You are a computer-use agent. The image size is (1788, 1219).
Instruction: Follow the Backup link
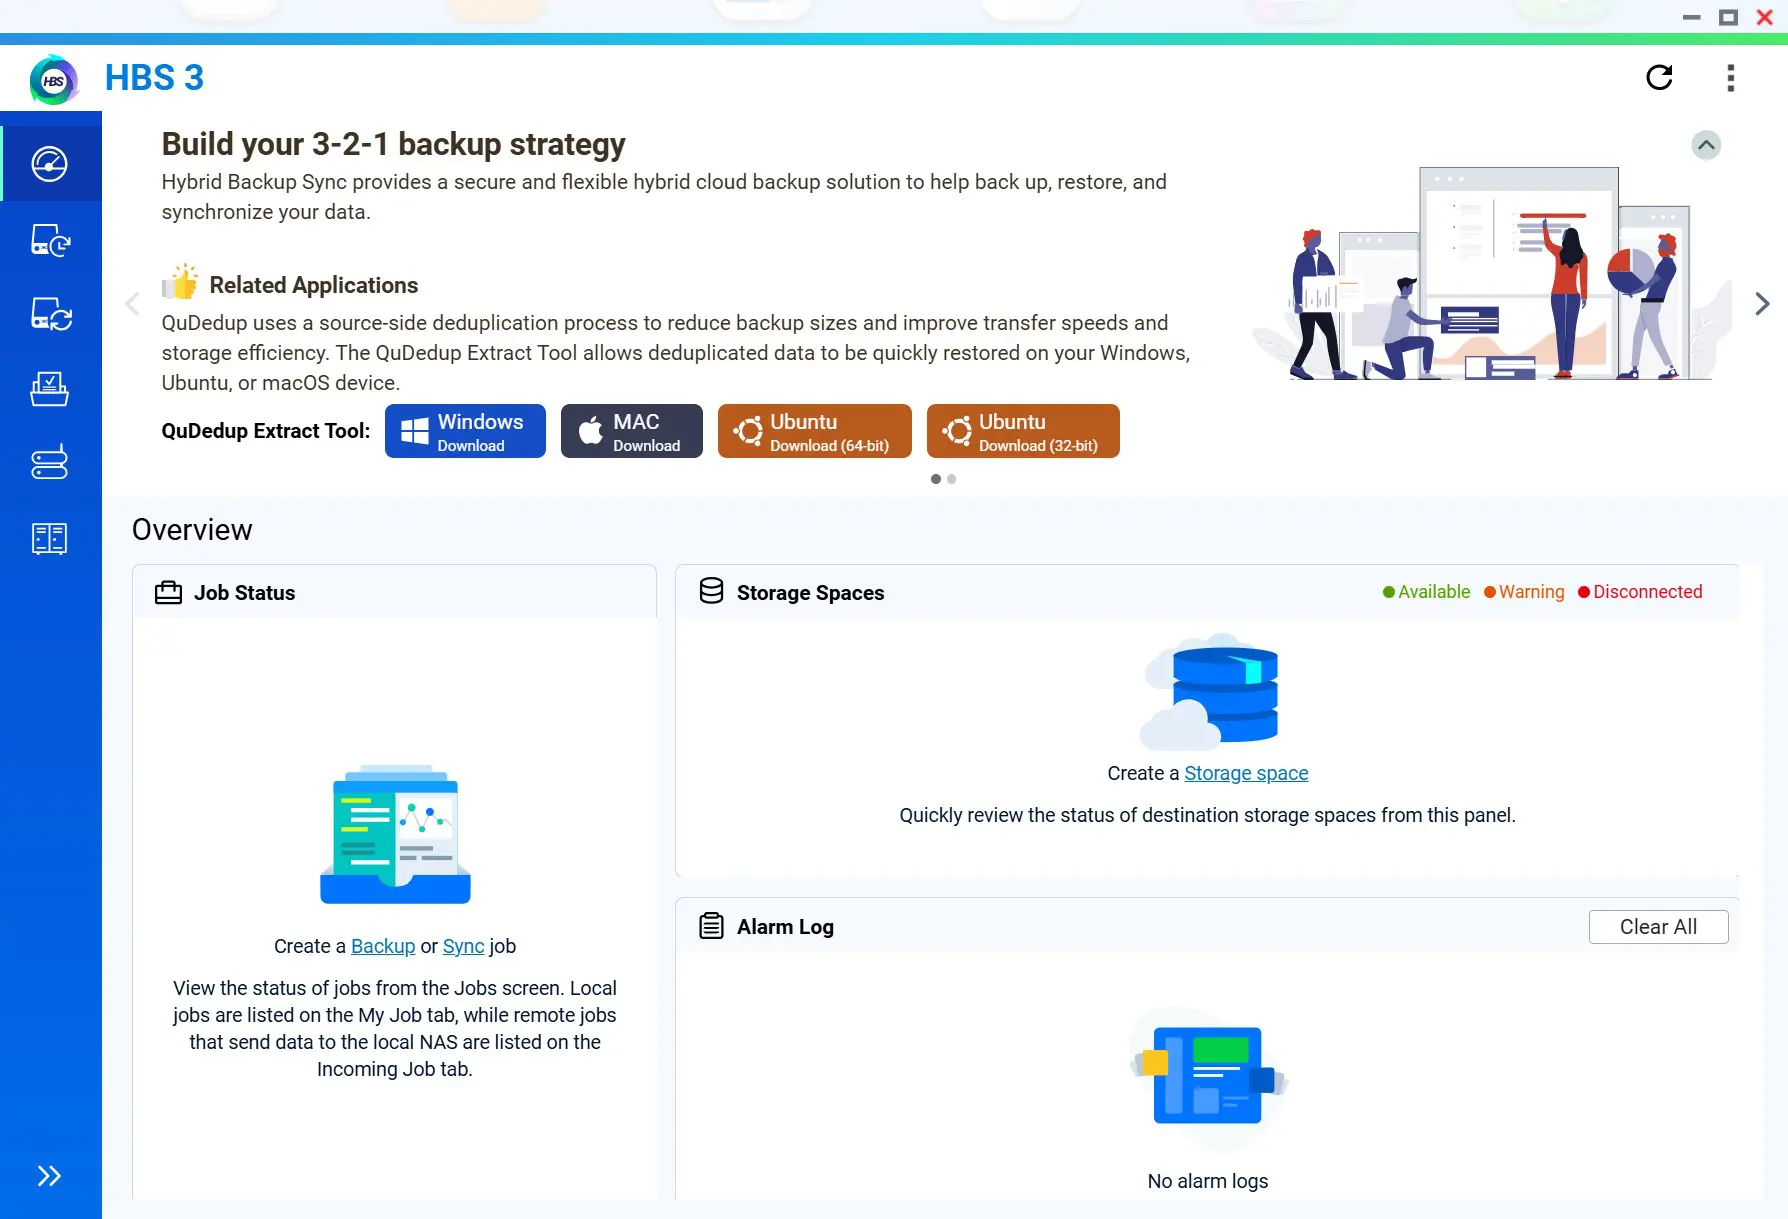(383, 946)
